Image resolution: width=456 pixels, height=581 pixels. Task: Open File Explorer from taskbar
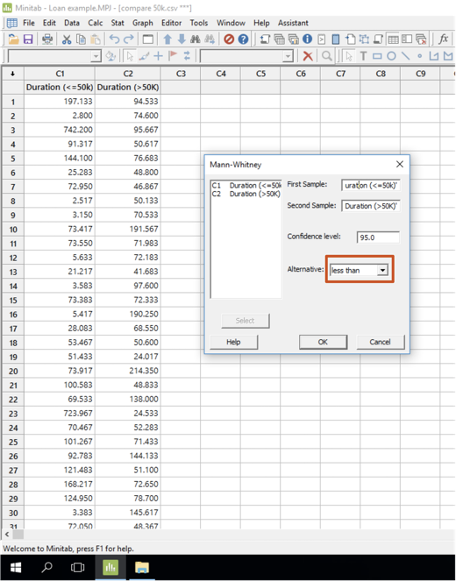tap(142, 567)
